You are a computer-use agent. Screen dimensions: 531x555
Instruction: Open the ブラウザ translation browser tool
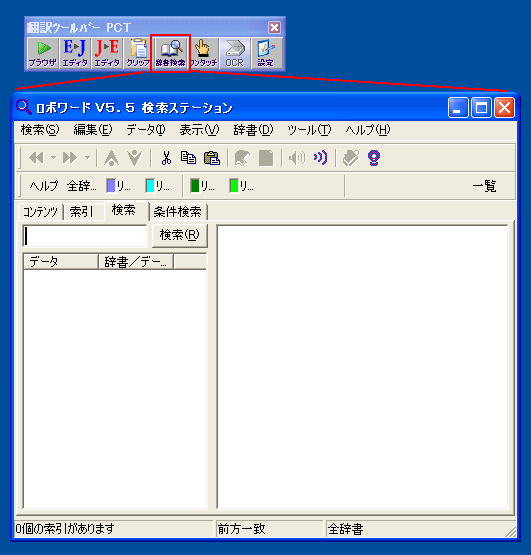(x=43, y=53)
